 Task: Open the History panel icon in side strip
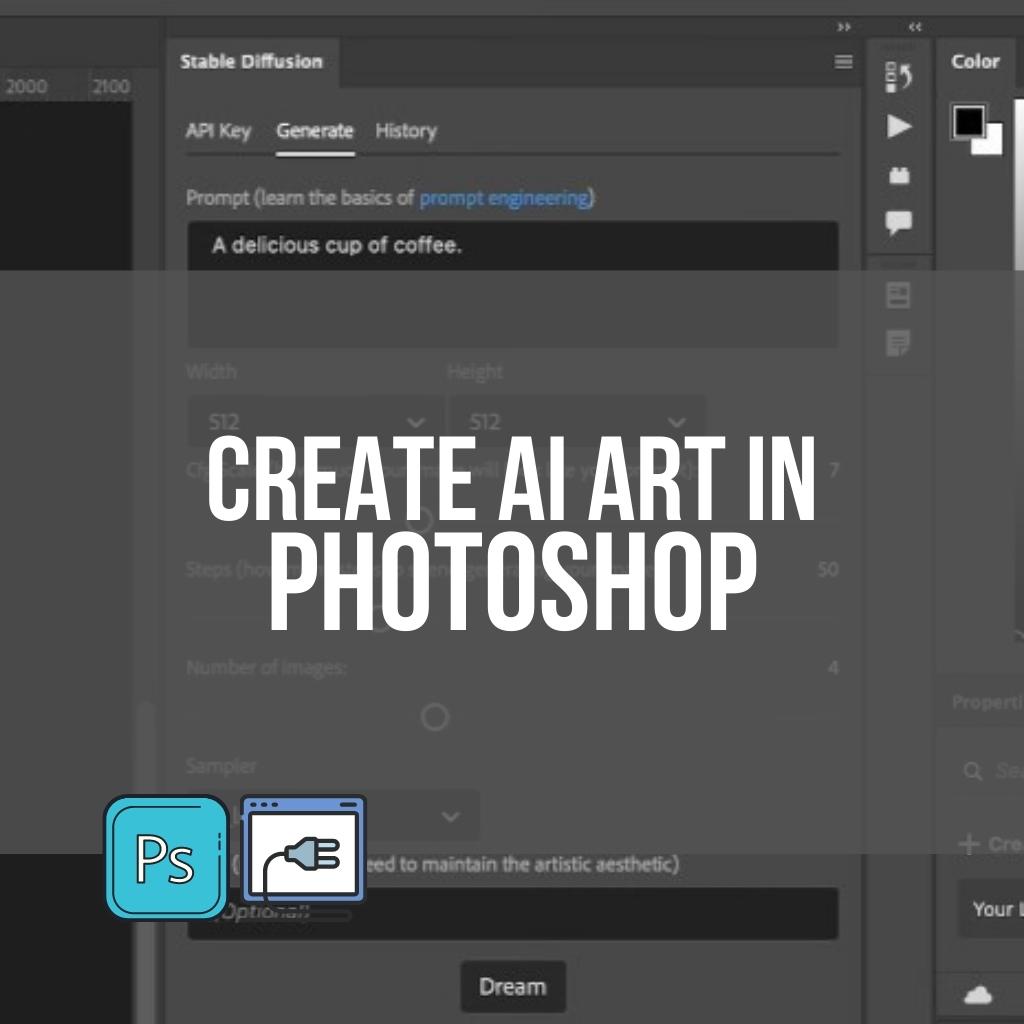pyautogui.click(x=899, y=77)
